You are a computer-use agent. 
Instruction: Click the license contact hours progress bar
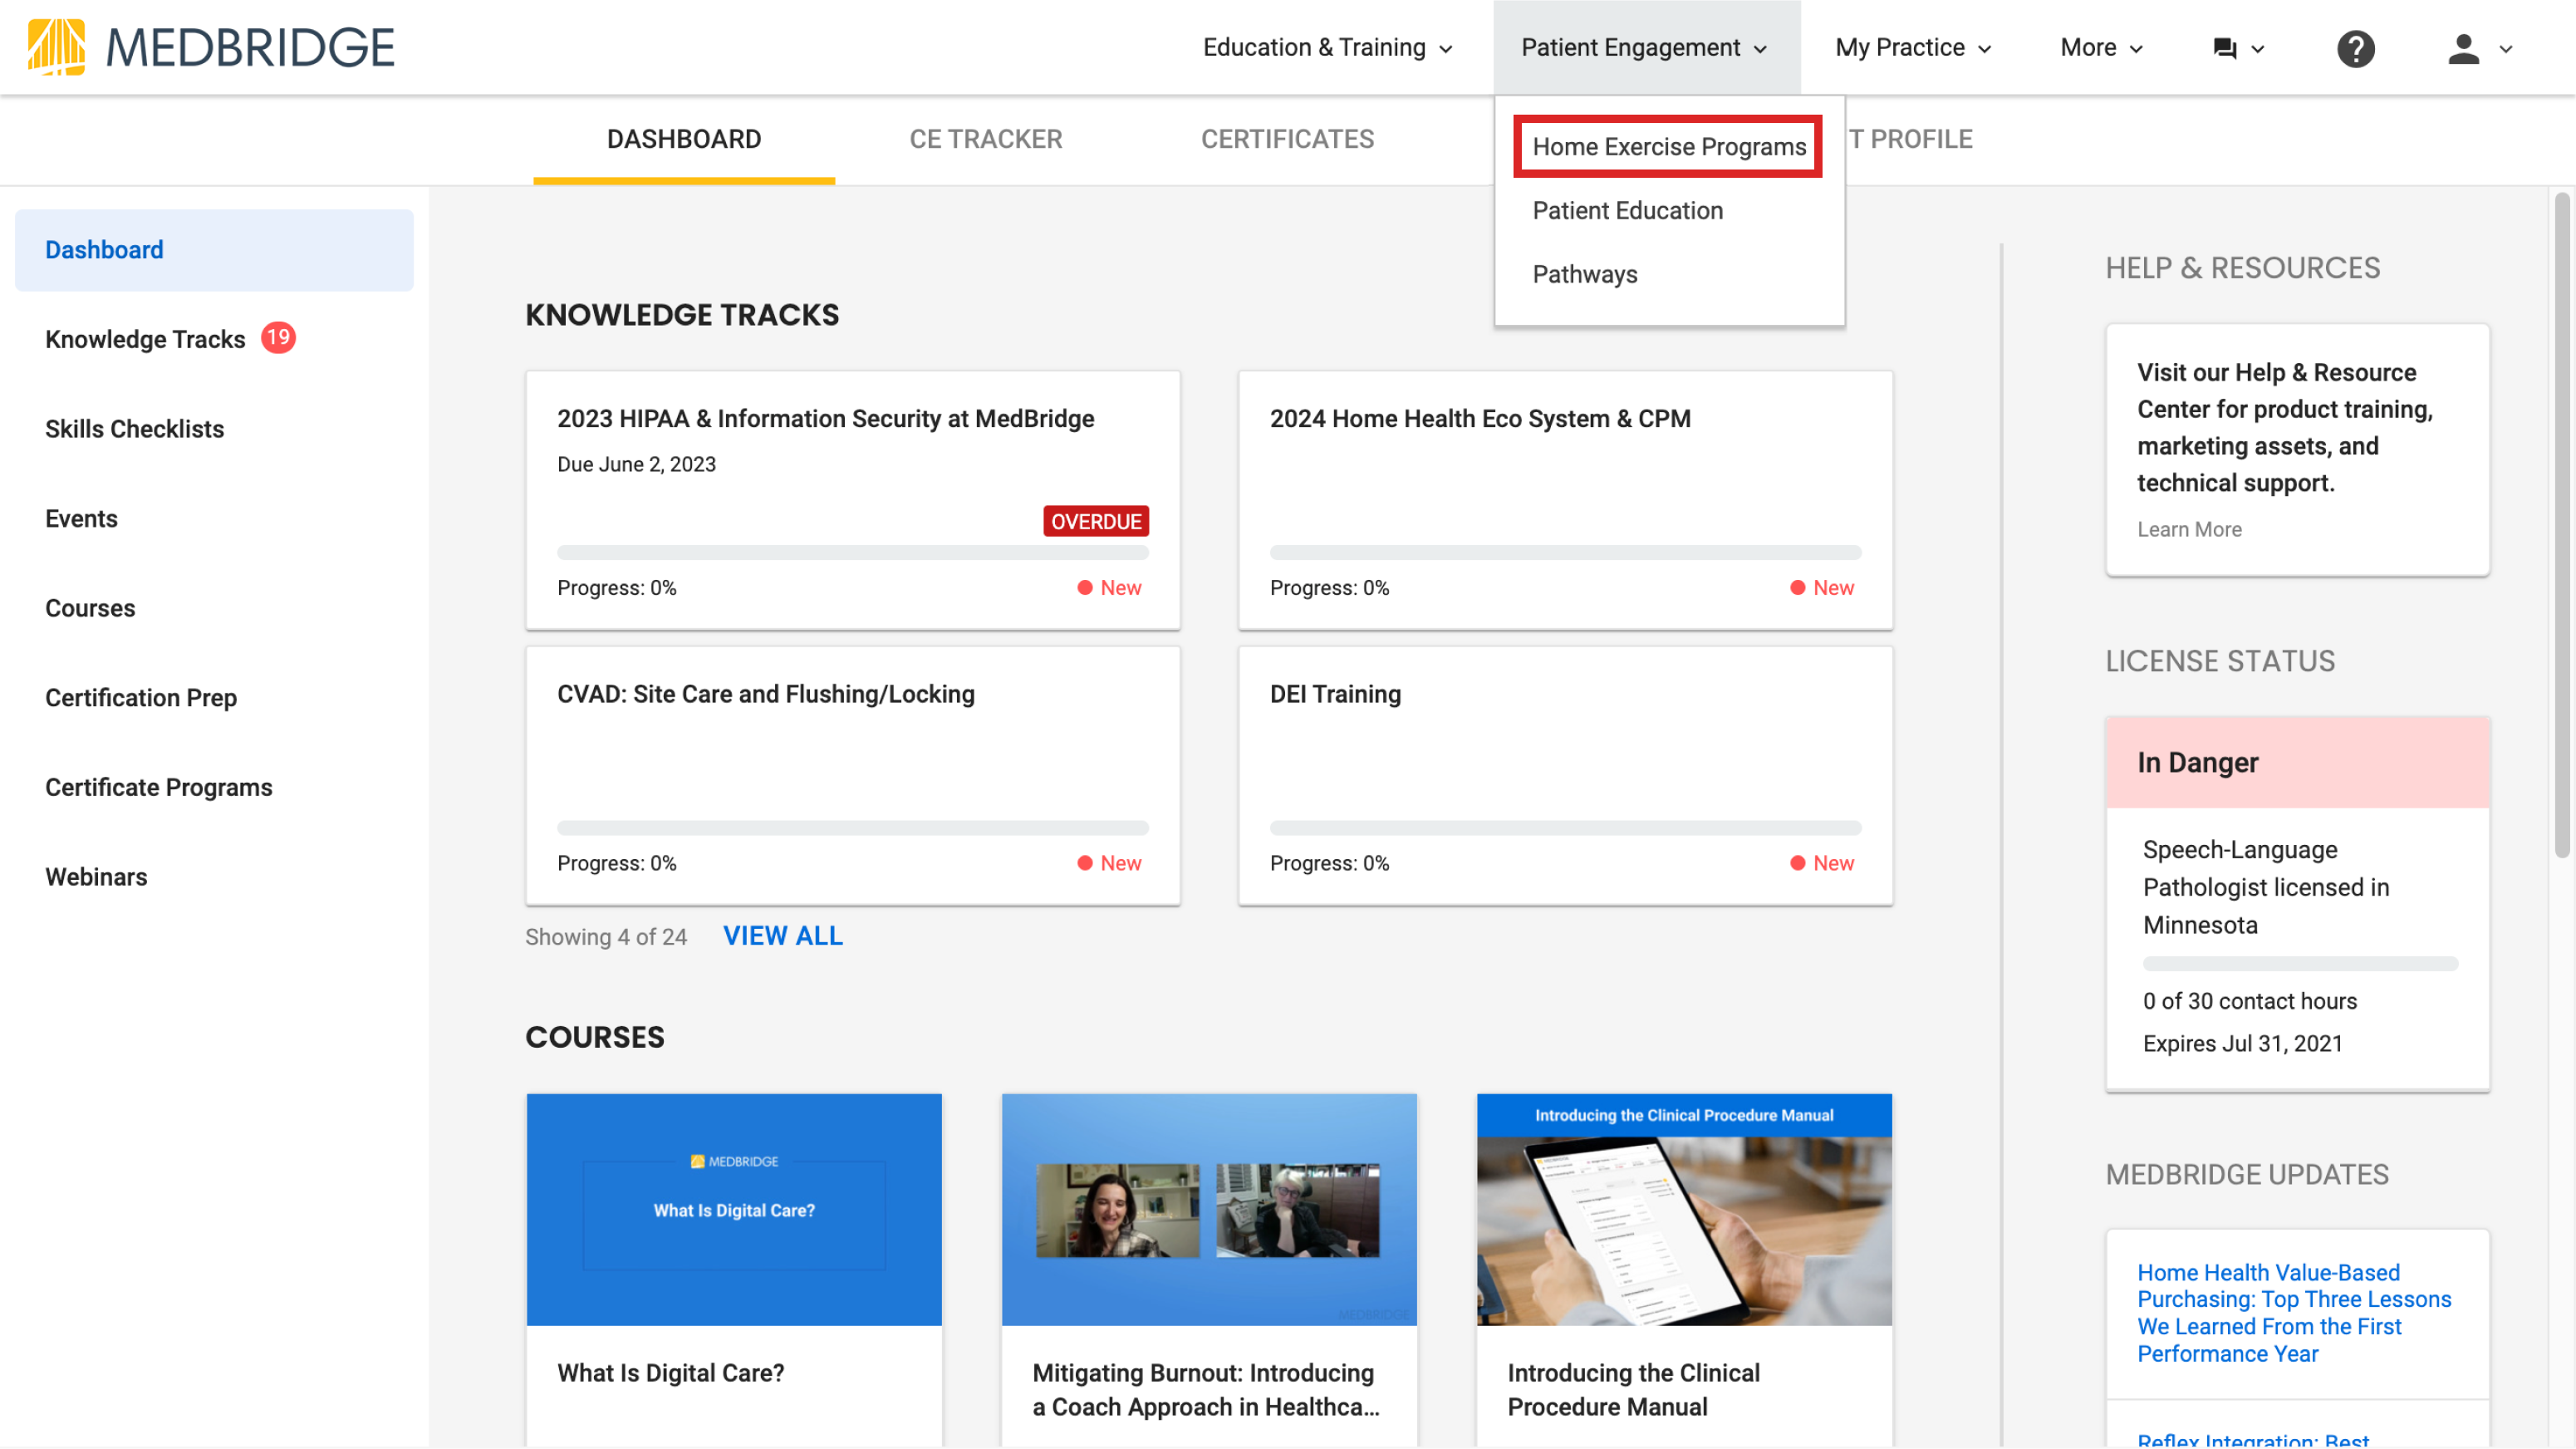[2300, 964]
